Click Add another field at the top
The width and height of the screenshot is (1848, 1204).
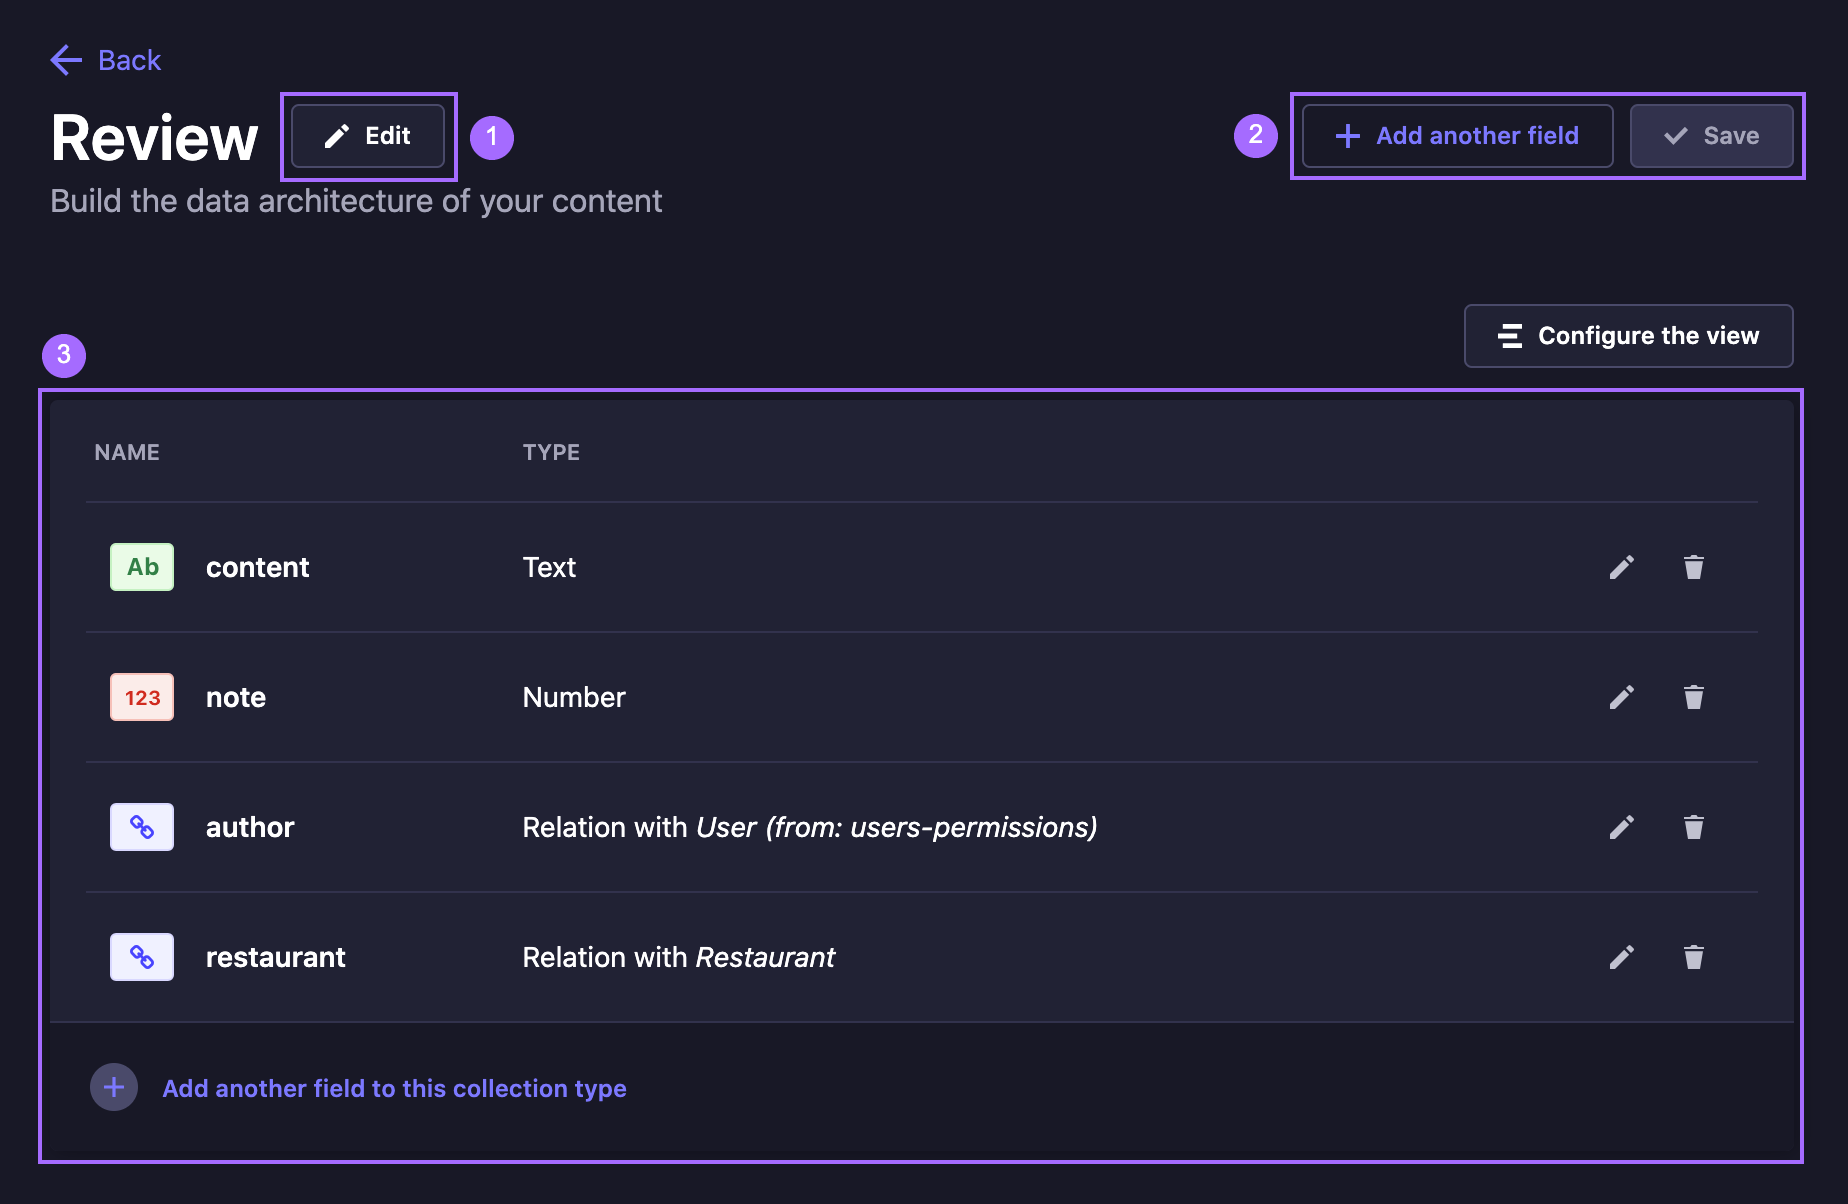tap(1455, 135)
